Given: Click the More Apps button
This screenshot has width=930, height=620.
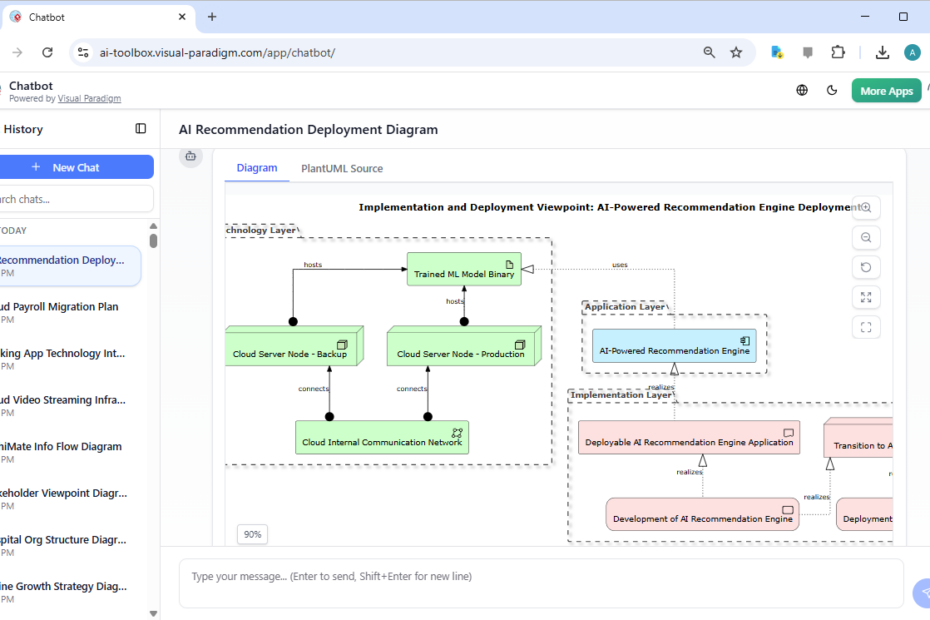Looking at the screenshot, I should tap(886, 90).
